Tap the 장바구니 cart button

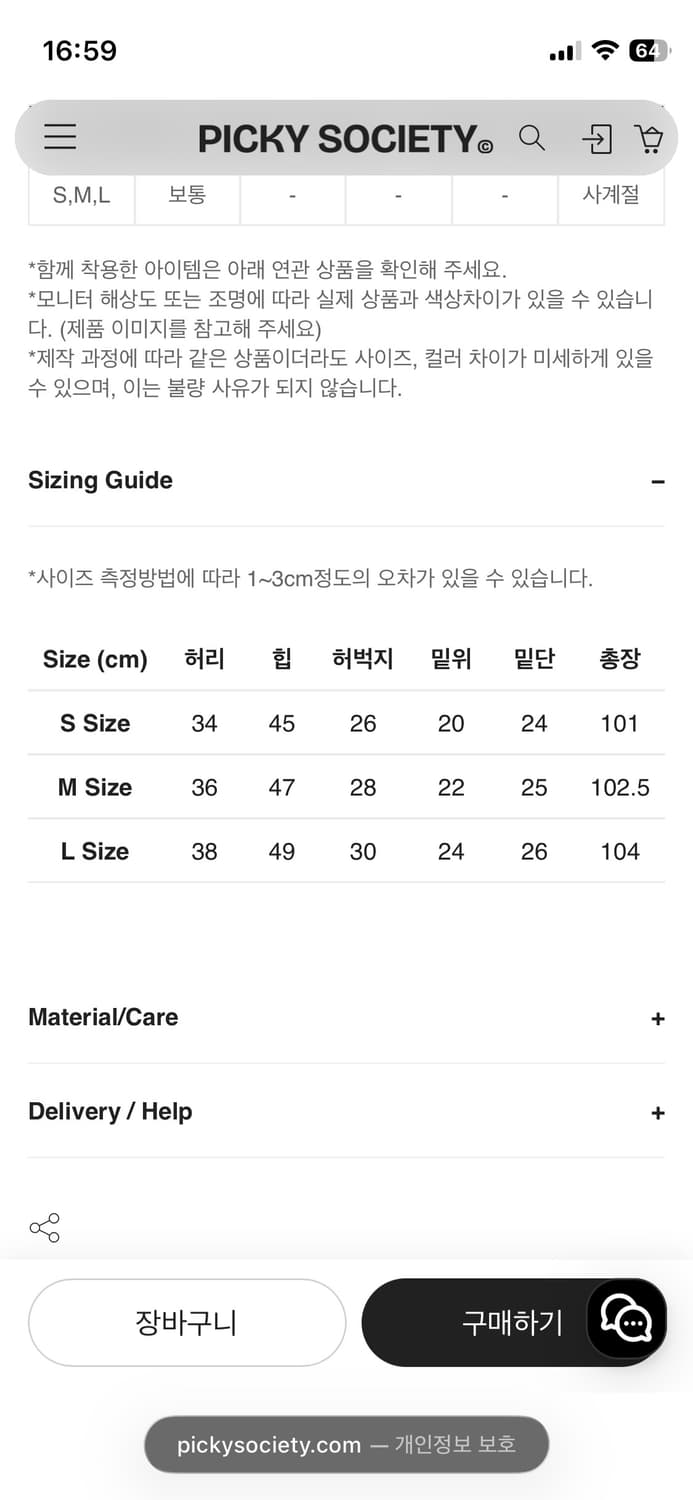186,1321
